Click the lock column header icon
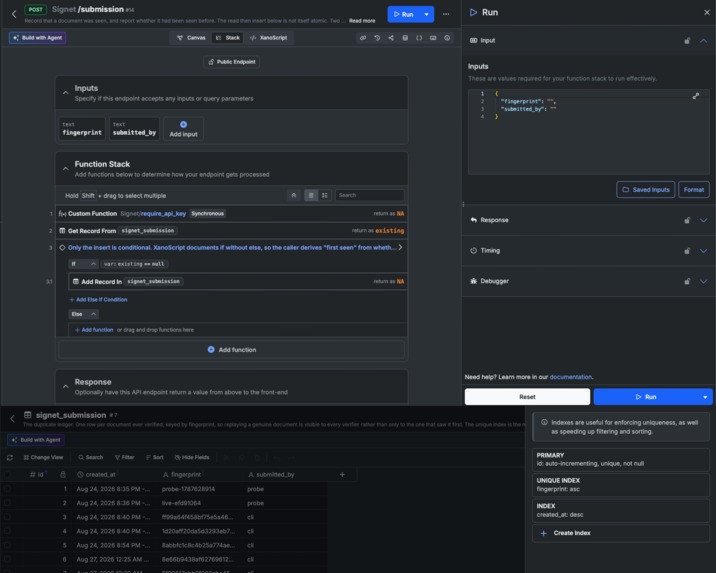 coord(63,475)
